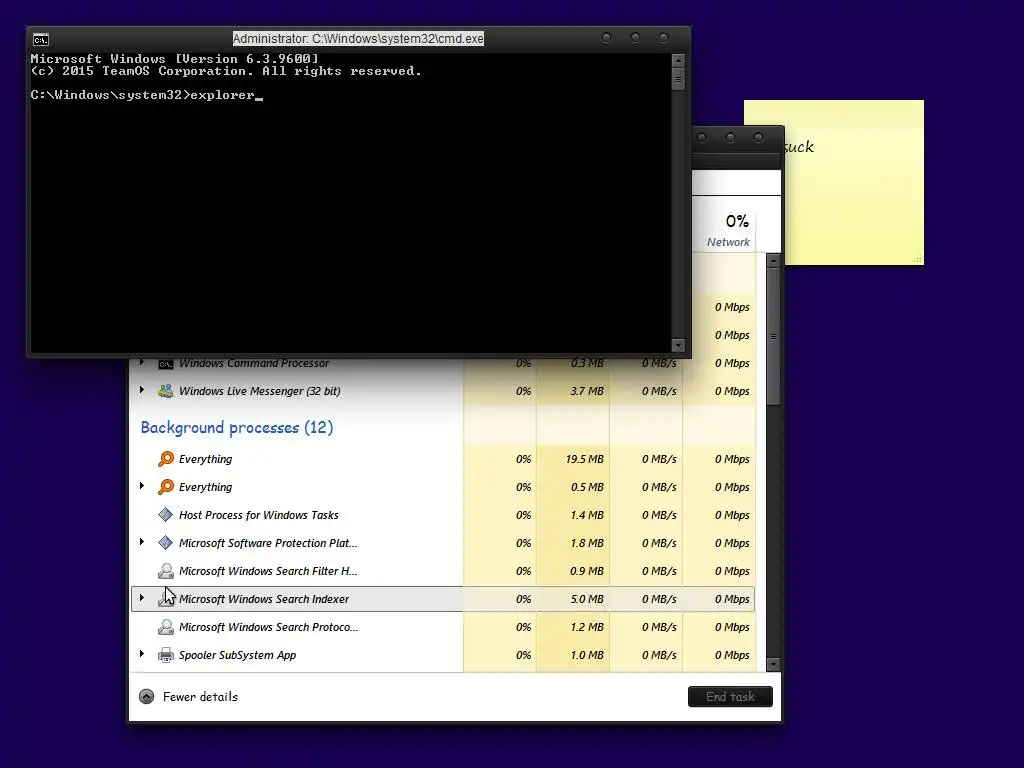Click the 5.0 MB memory value
The width and height of the screenshot is (1024, 768).
pyautogui.click(x=587, y=599)
